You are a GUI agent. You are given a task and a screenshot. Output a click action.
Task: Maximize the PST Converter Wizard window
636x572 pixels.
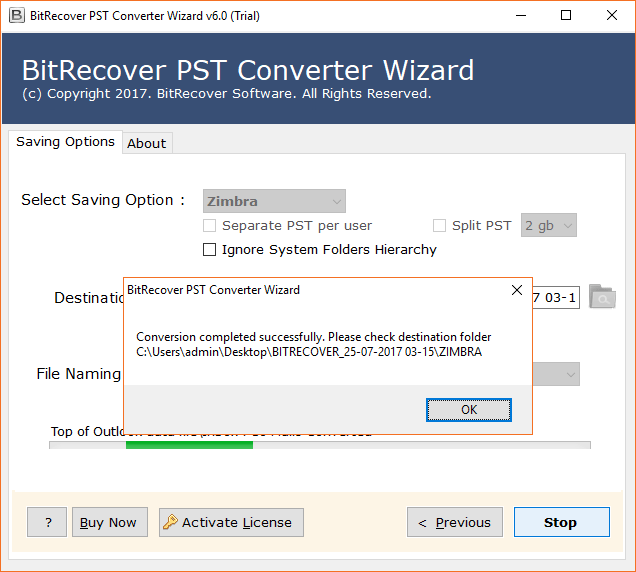coord(566,16)
